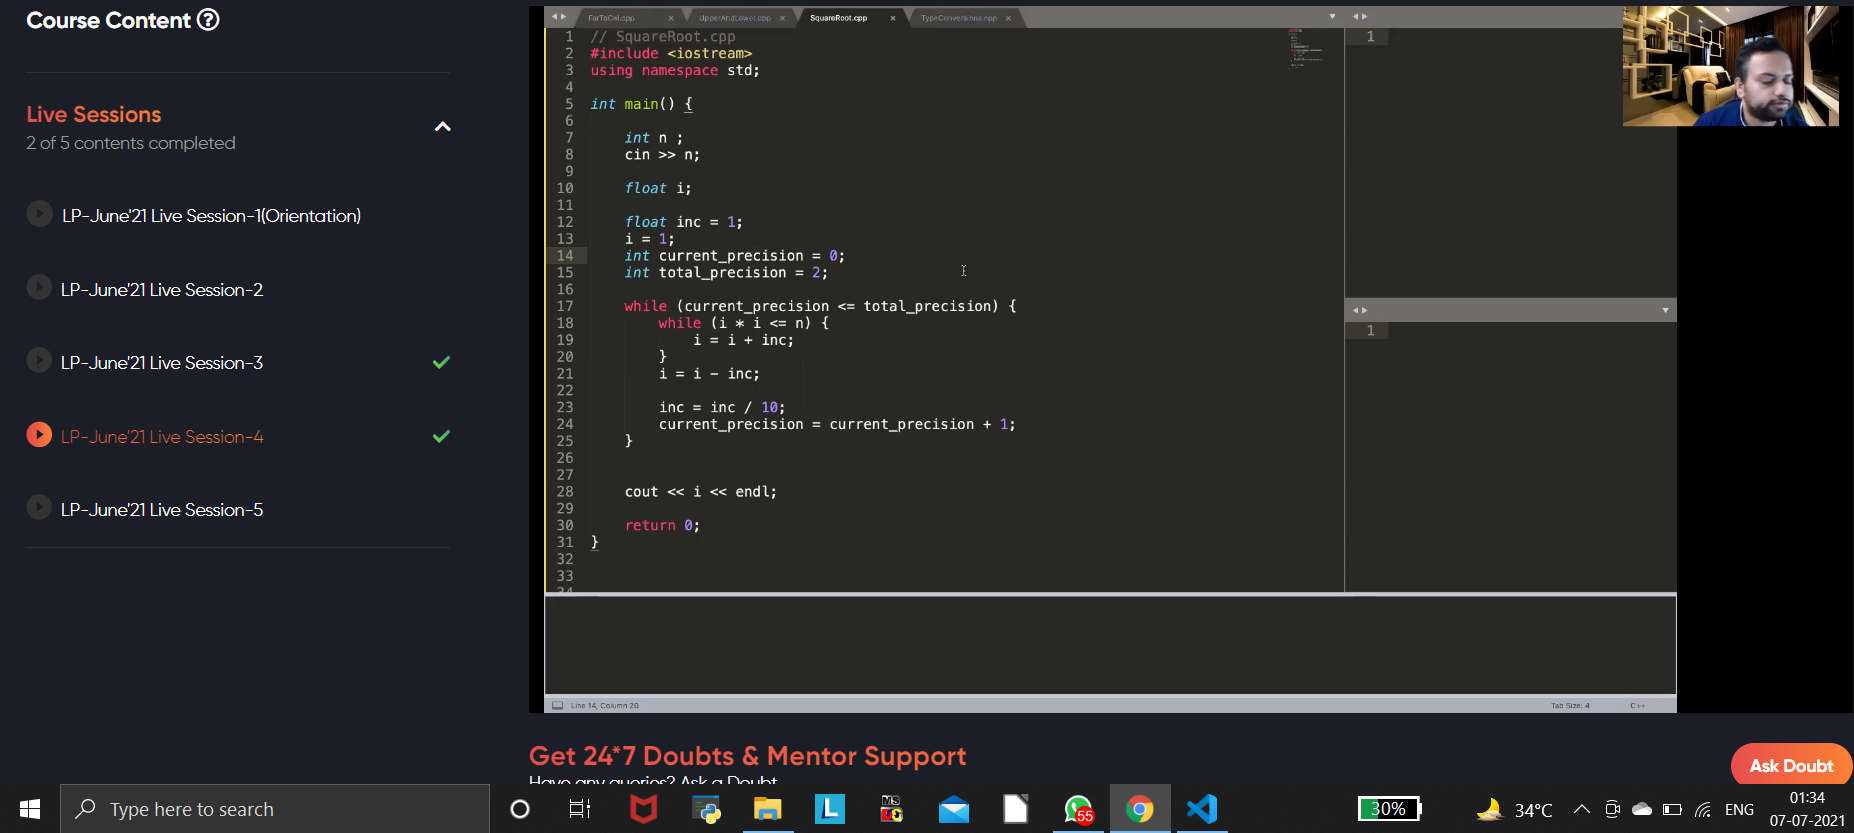
Task: Click play icon beside Live Session-3
Action: pos(39,361)
